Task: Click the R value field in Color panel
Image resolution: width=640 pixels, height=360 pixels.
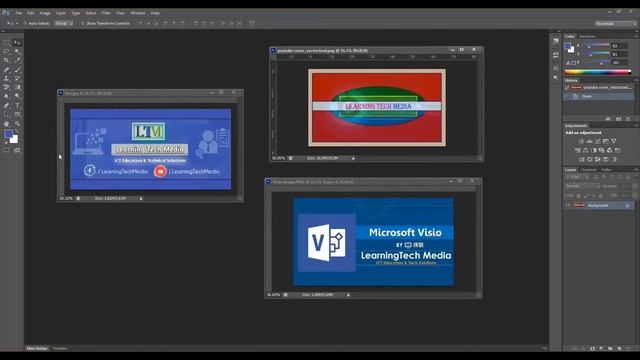Action: [x=618, y=46]
